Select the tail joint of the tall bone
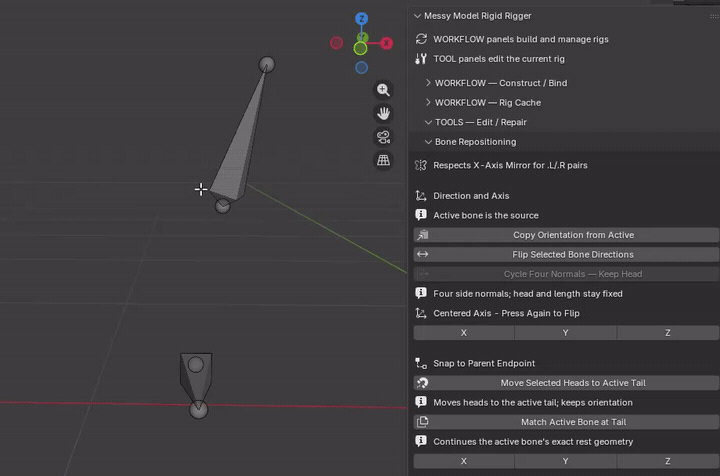 point(267,64)
